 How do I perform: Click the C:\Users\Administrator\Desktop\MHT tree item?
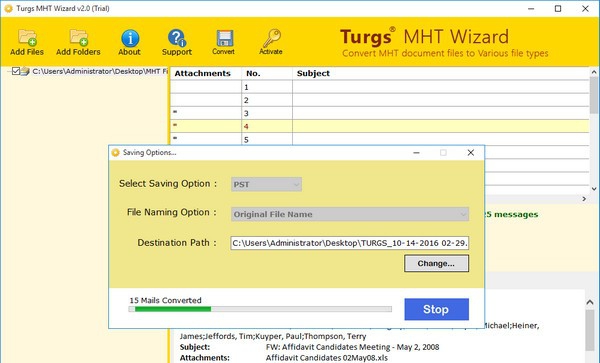(x=100, y=71)
